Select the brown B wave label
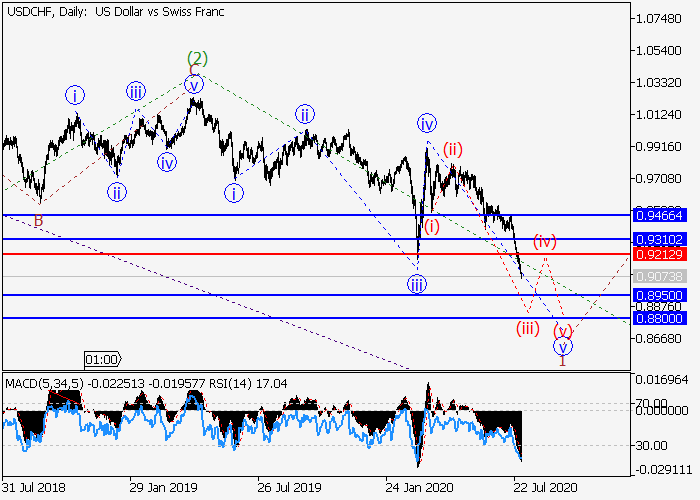 (38, 220)
